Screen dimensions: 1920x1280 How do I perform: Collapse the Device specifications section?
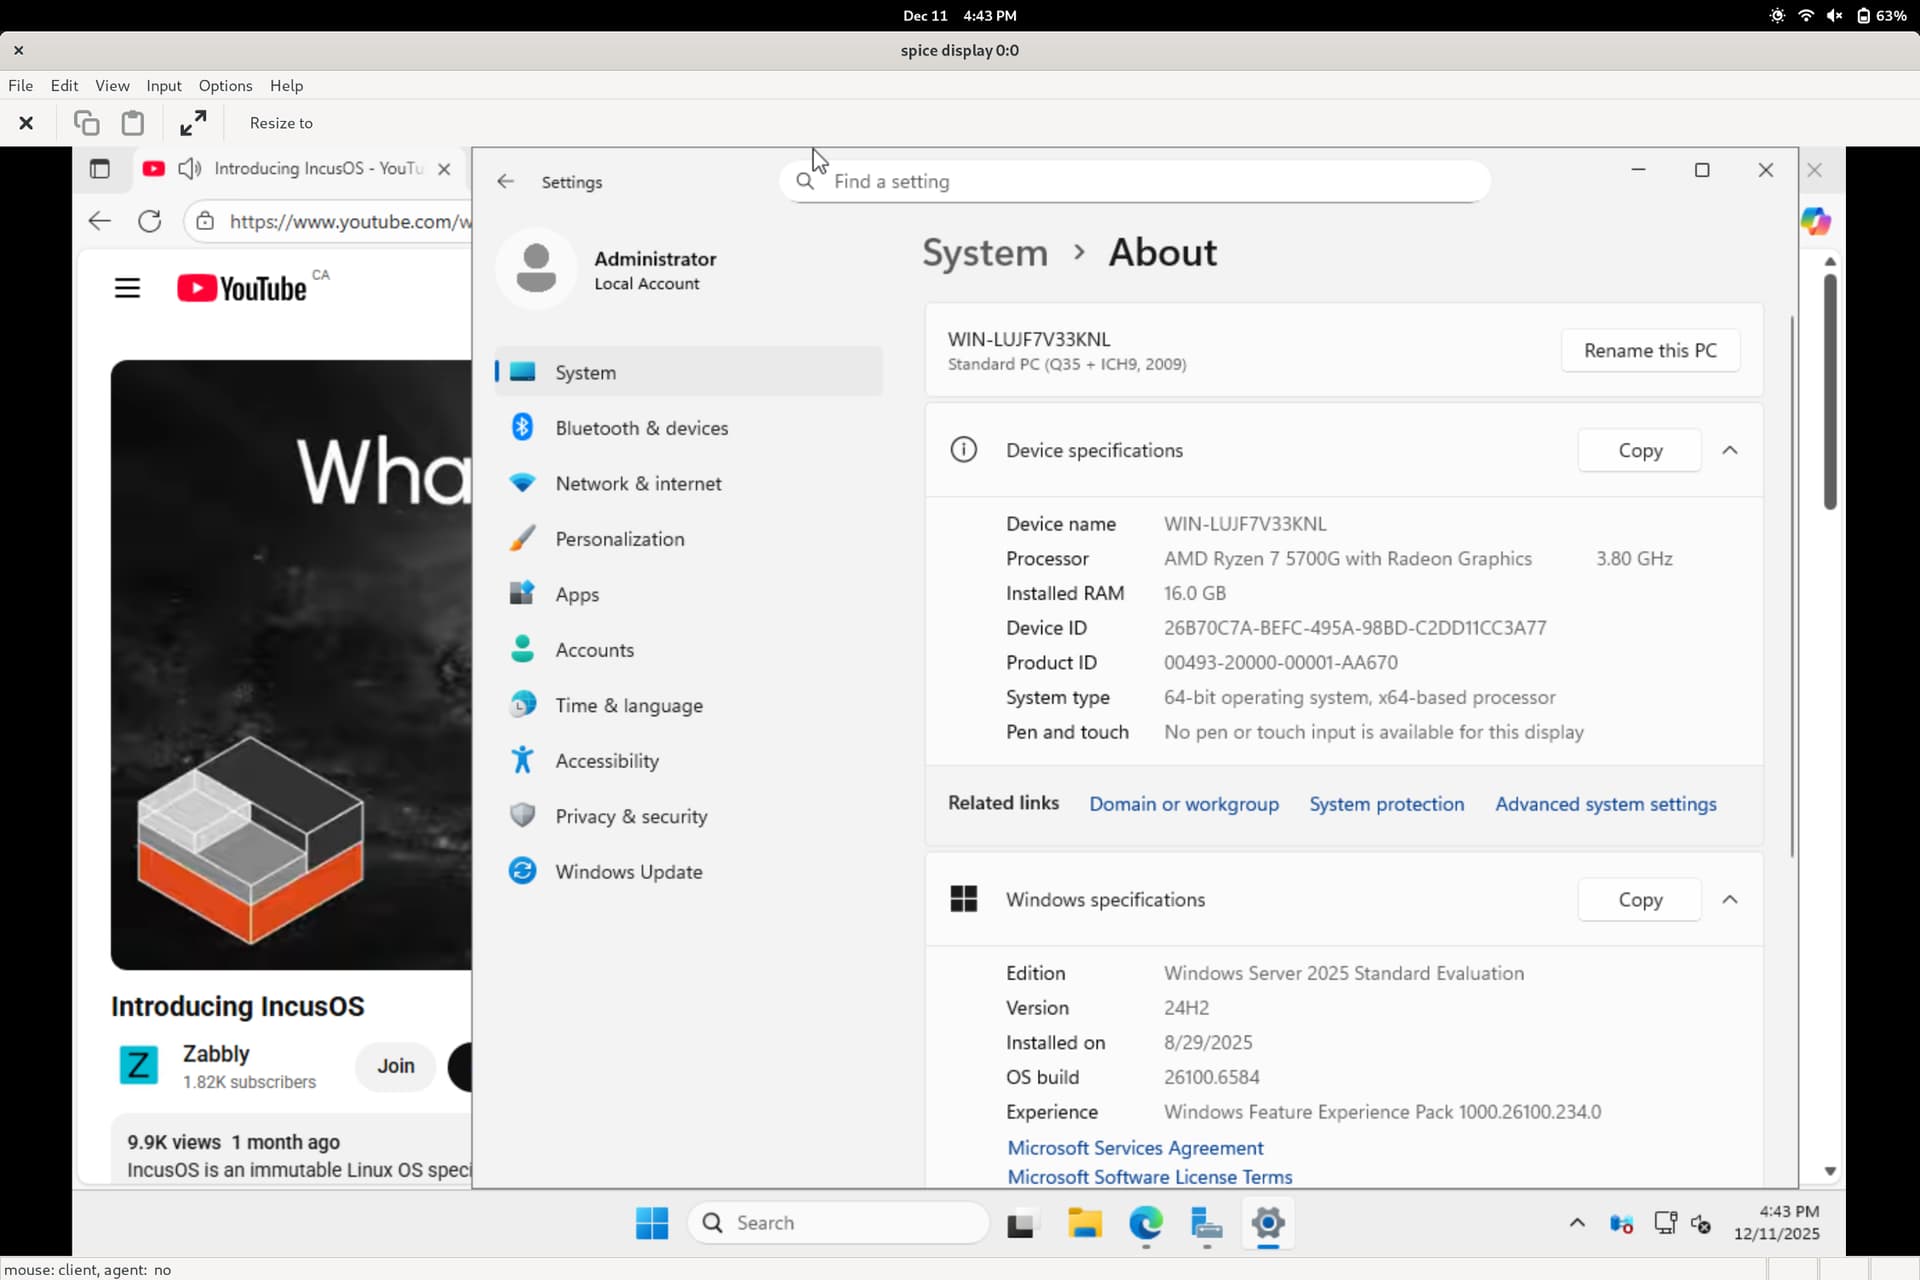point(1729,450)
